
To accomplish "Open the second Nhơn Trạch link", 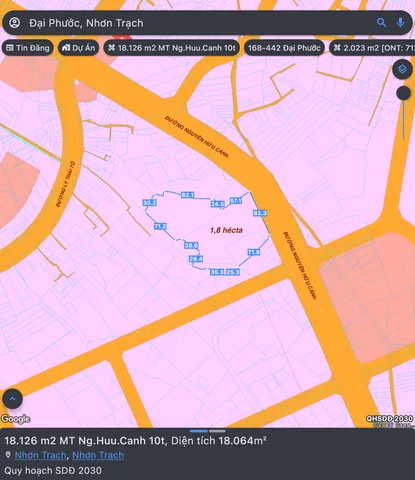I will 98,455.
